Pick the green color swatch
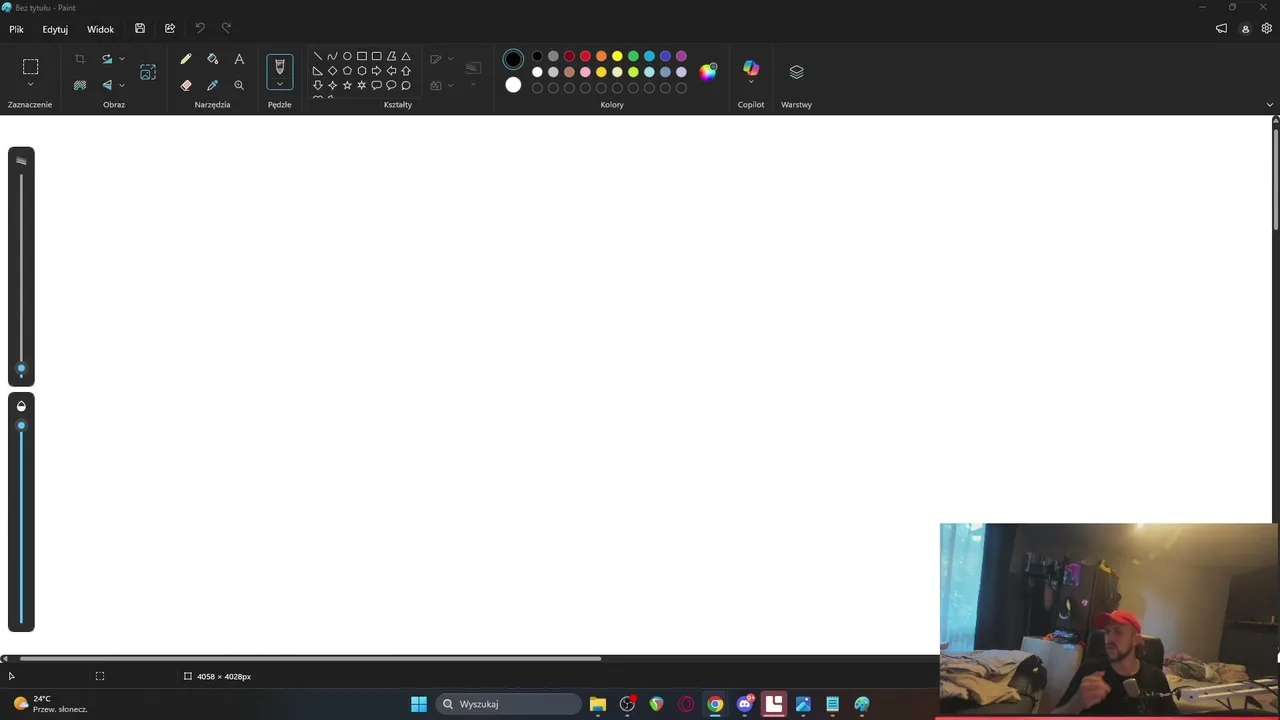This screenshot has height=720, width=1280. coord(633,56)
